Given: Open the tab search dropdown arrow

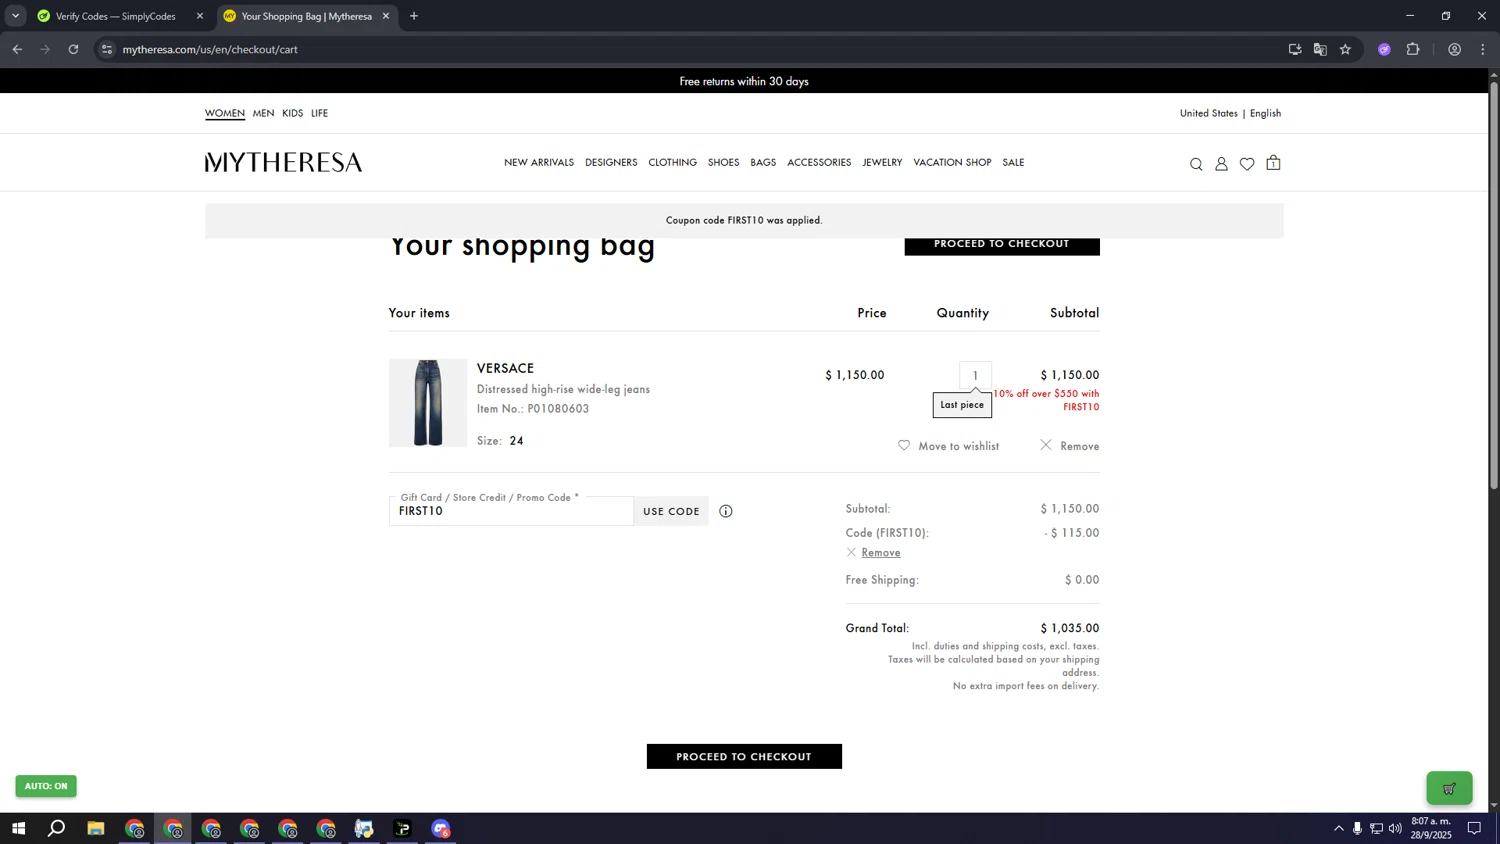Looking at the screenshot, I should (x=15, y=16).
